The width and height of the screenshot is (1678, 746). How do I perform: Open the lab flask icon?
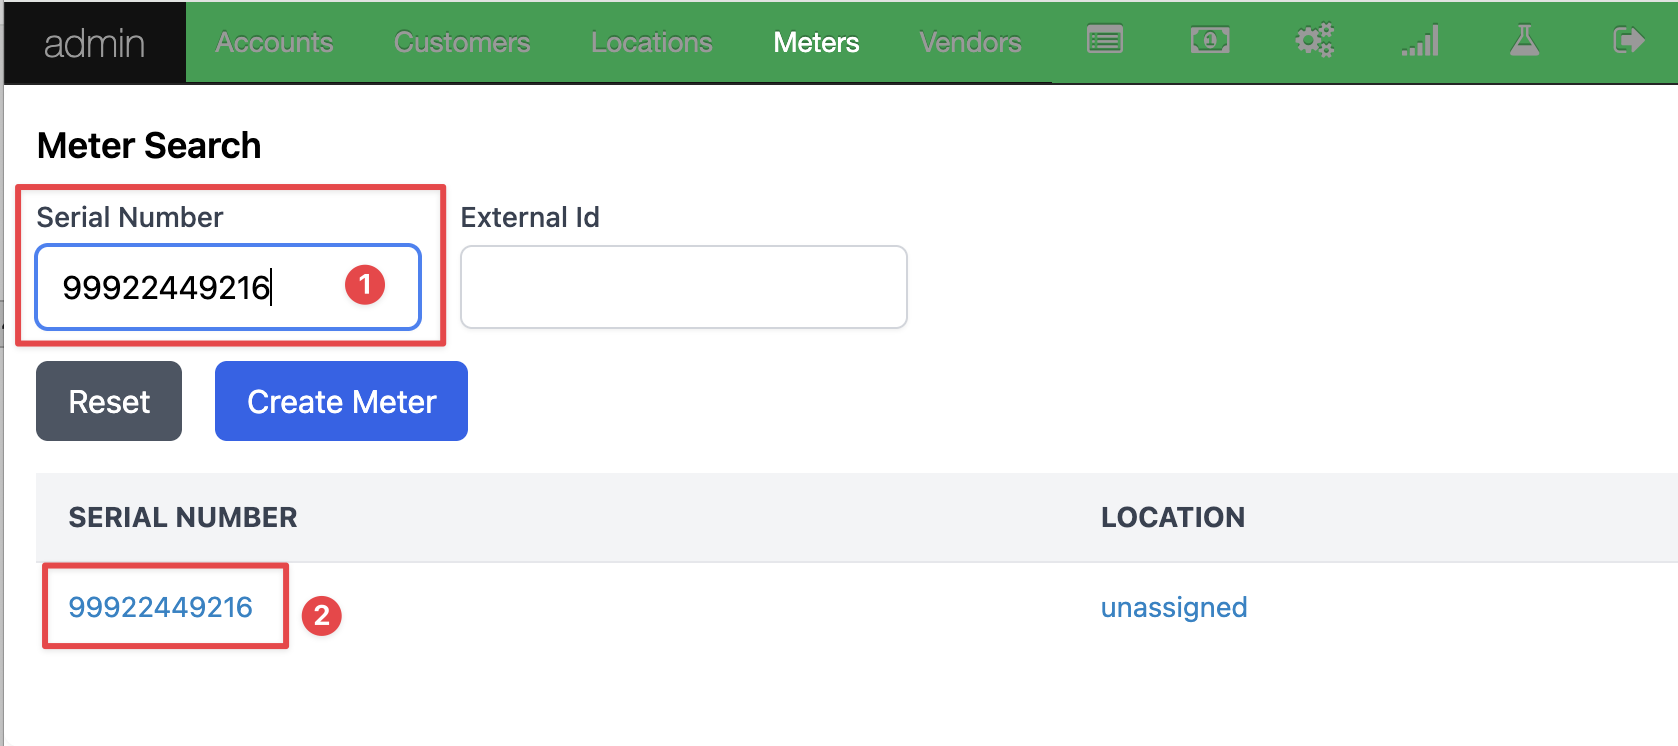[x=1524, y=41]
